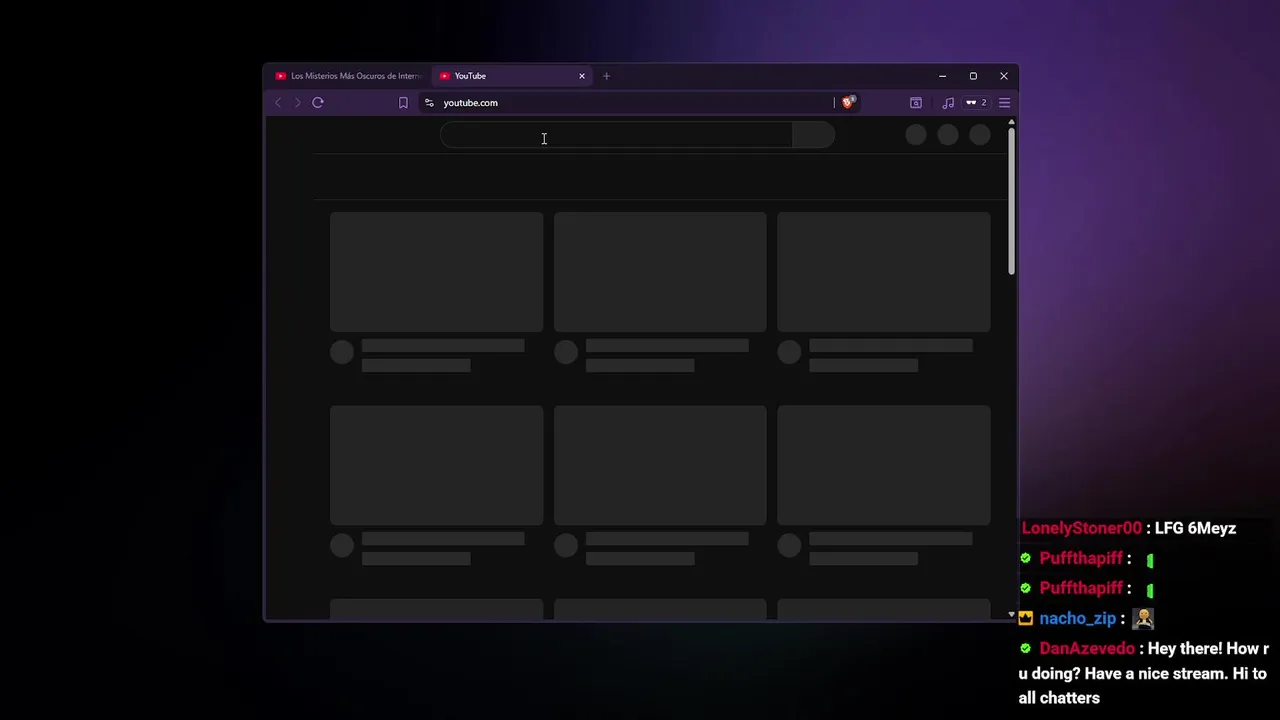Minimize the browser window
The height and width of the screenshot is (720, 1280).
coord(942,76)
